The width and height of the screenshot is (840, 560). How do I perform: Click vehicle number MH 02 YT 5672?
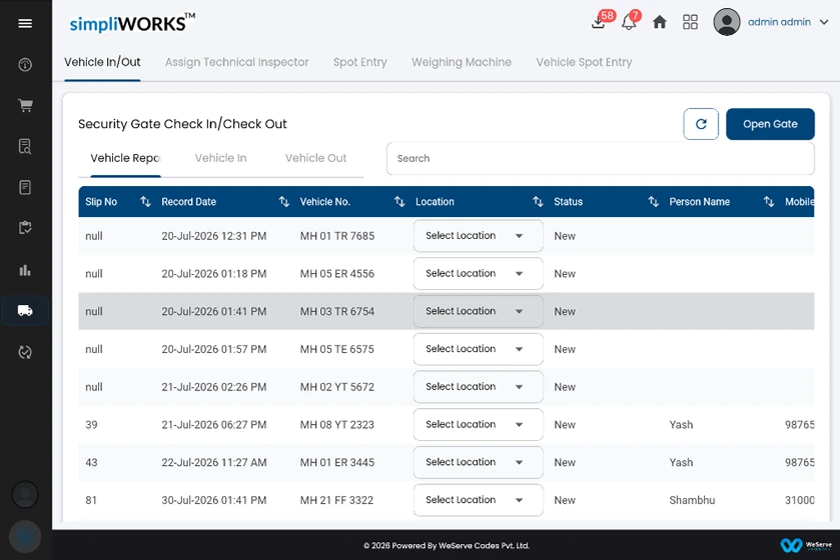pyautogui.click(x=337, y=387)
